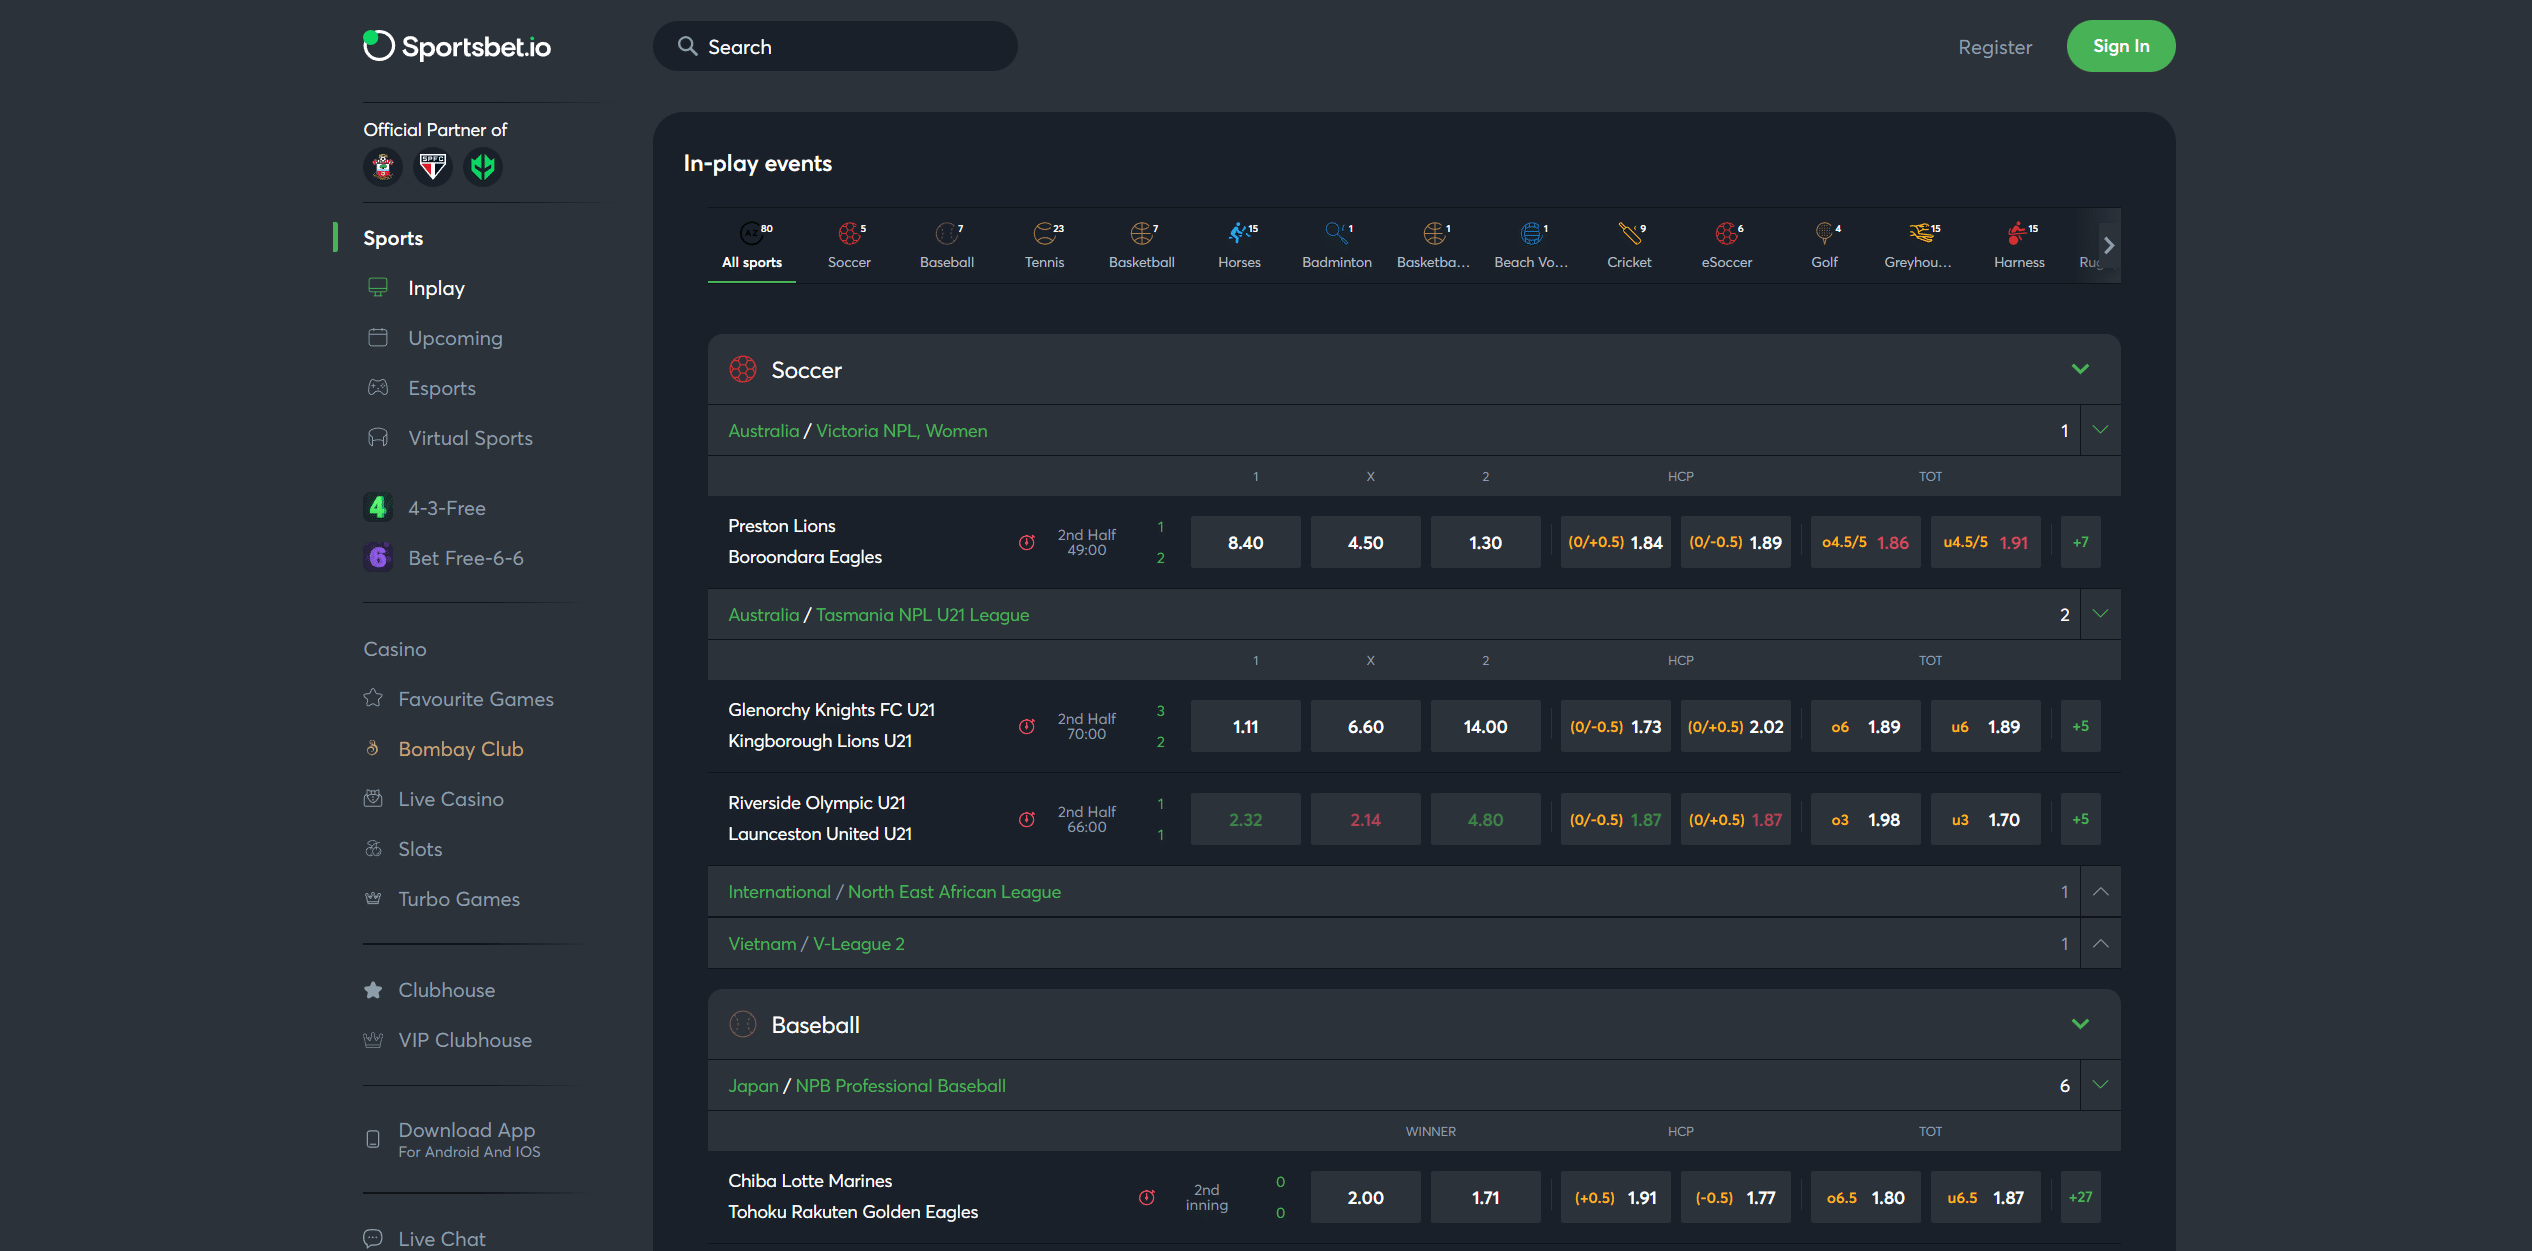This screenshot has height=1251, width=2532.
Task: Focus the Search input field
Action: (x=850, y=47)
